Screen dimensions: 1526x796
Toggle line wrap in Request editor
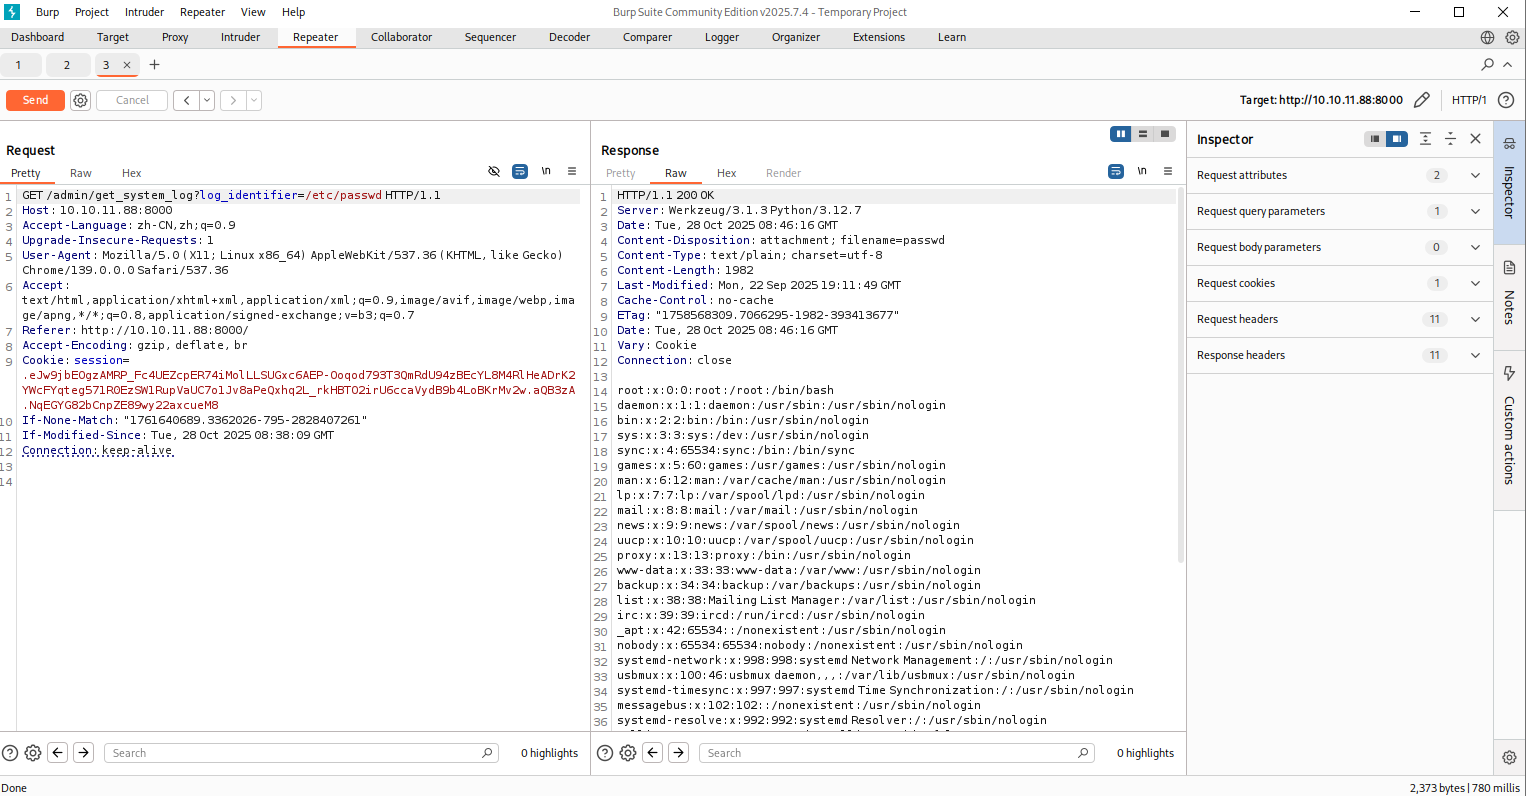click(520, 171)
